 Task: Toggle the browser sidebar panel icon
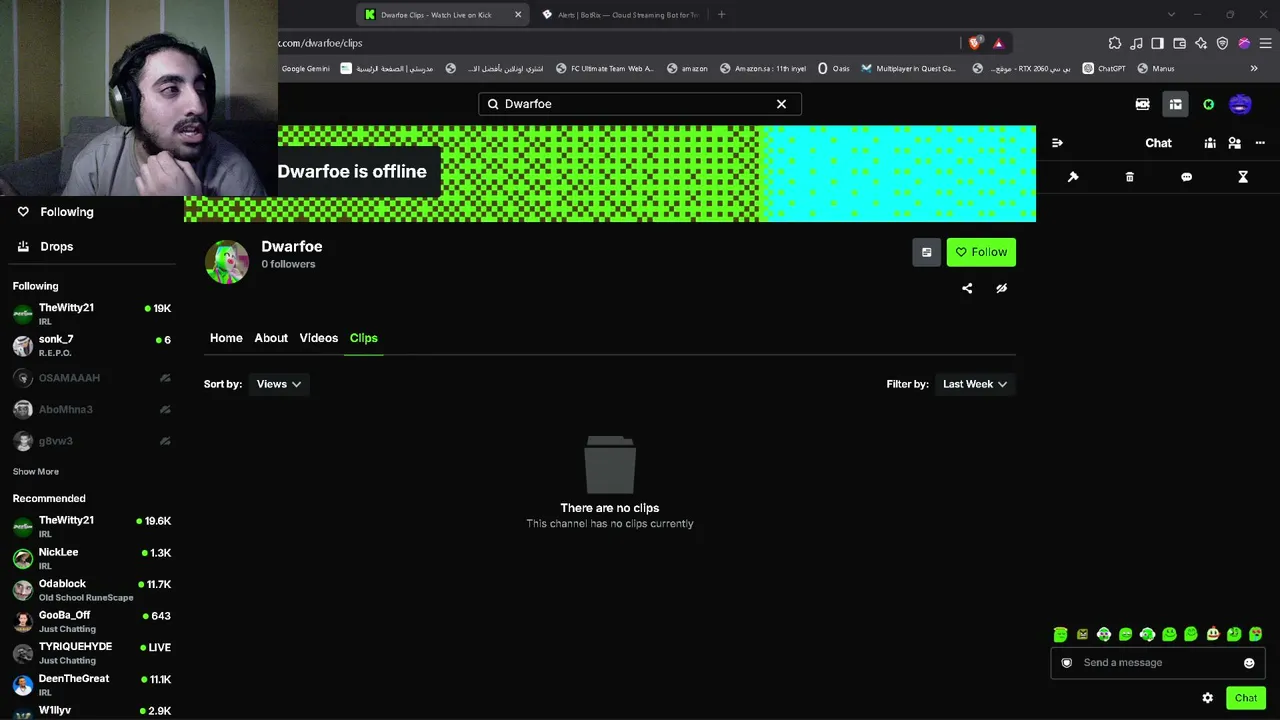[x=1158, y=43]
